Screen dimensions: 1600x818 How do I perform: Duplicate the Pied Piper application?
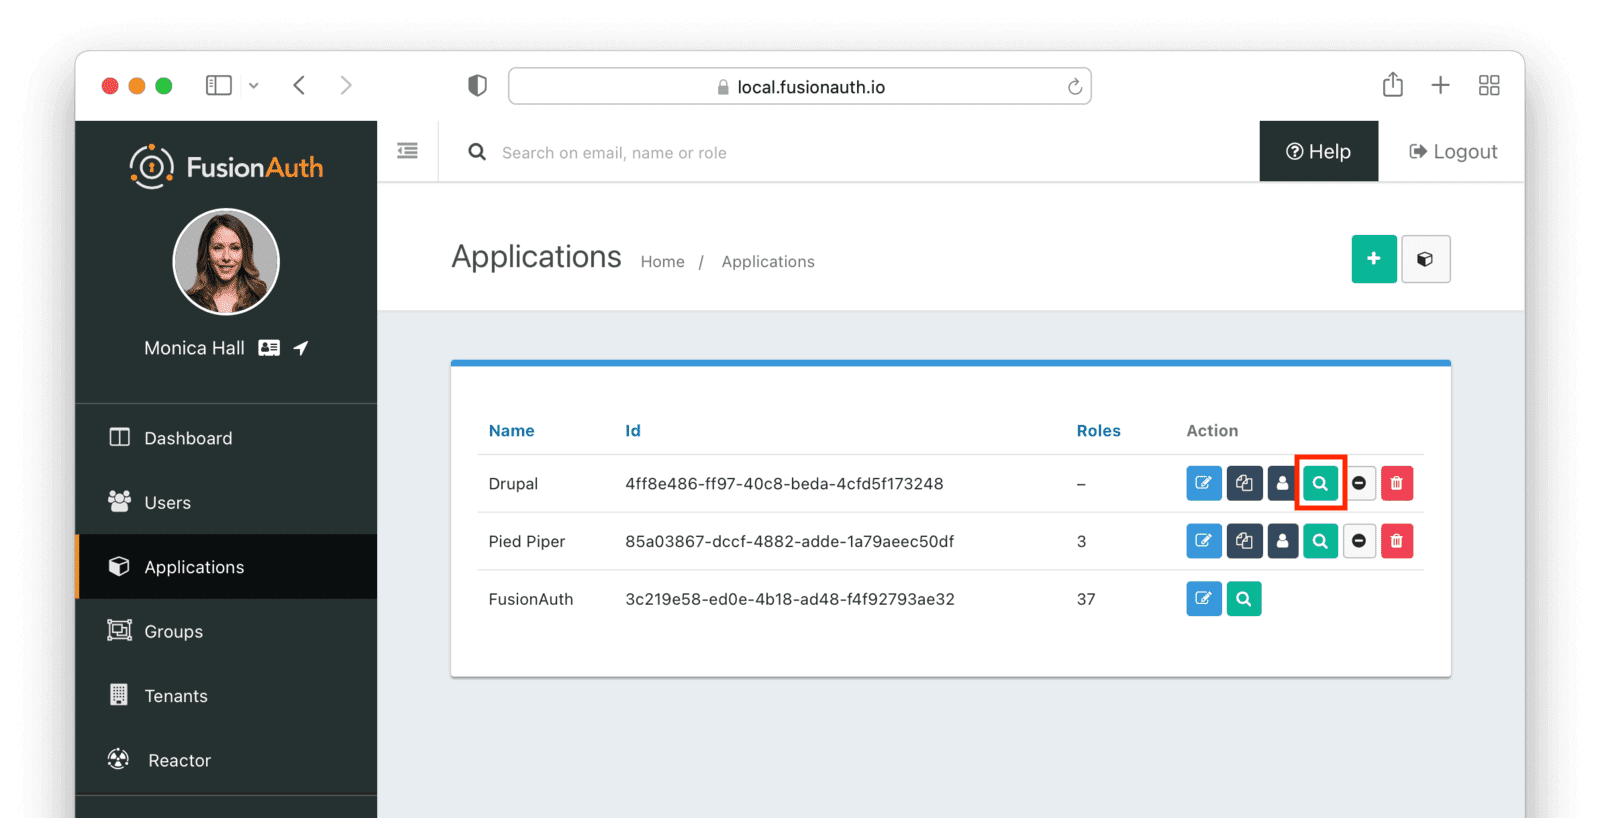[x=1244, y=541]
